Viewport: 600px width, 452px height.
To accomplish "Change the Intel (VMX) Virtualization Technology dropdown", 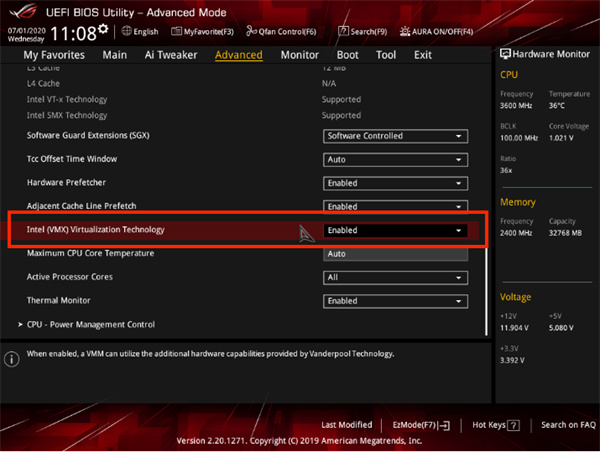I will 396,230.
